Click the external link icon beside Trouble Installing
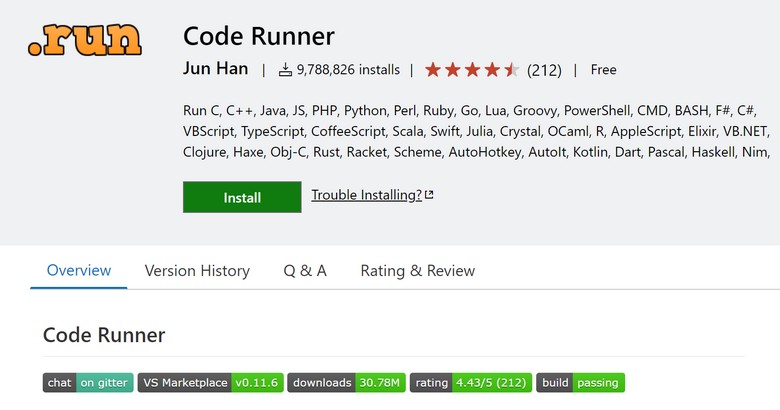Viewport: 780px width, 410px height. click(429, 195)
